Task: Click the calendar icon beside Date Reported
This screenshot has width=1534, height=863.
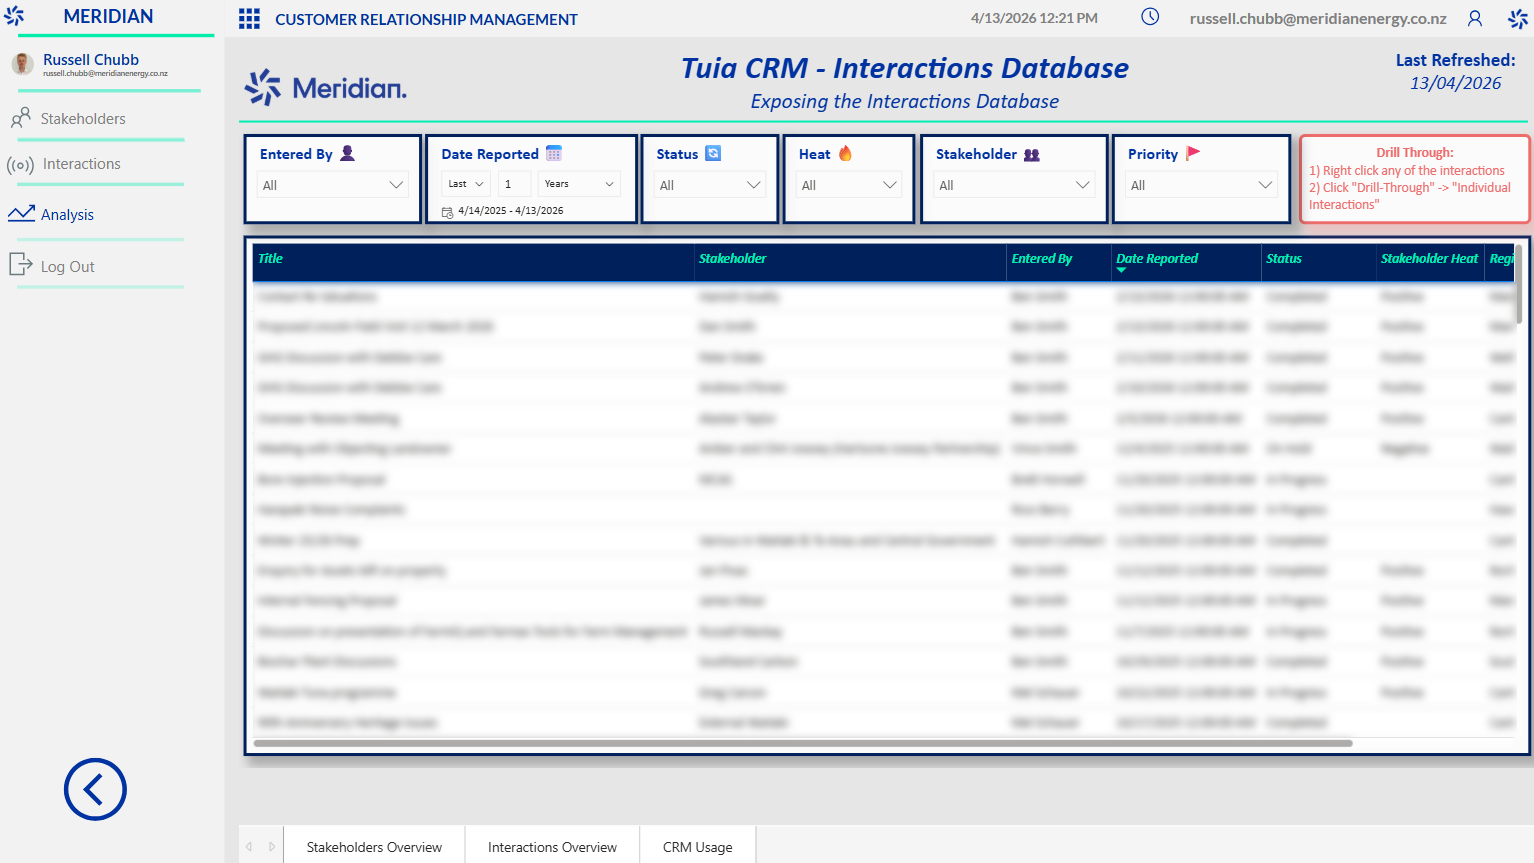Action: tap(554, 153)
